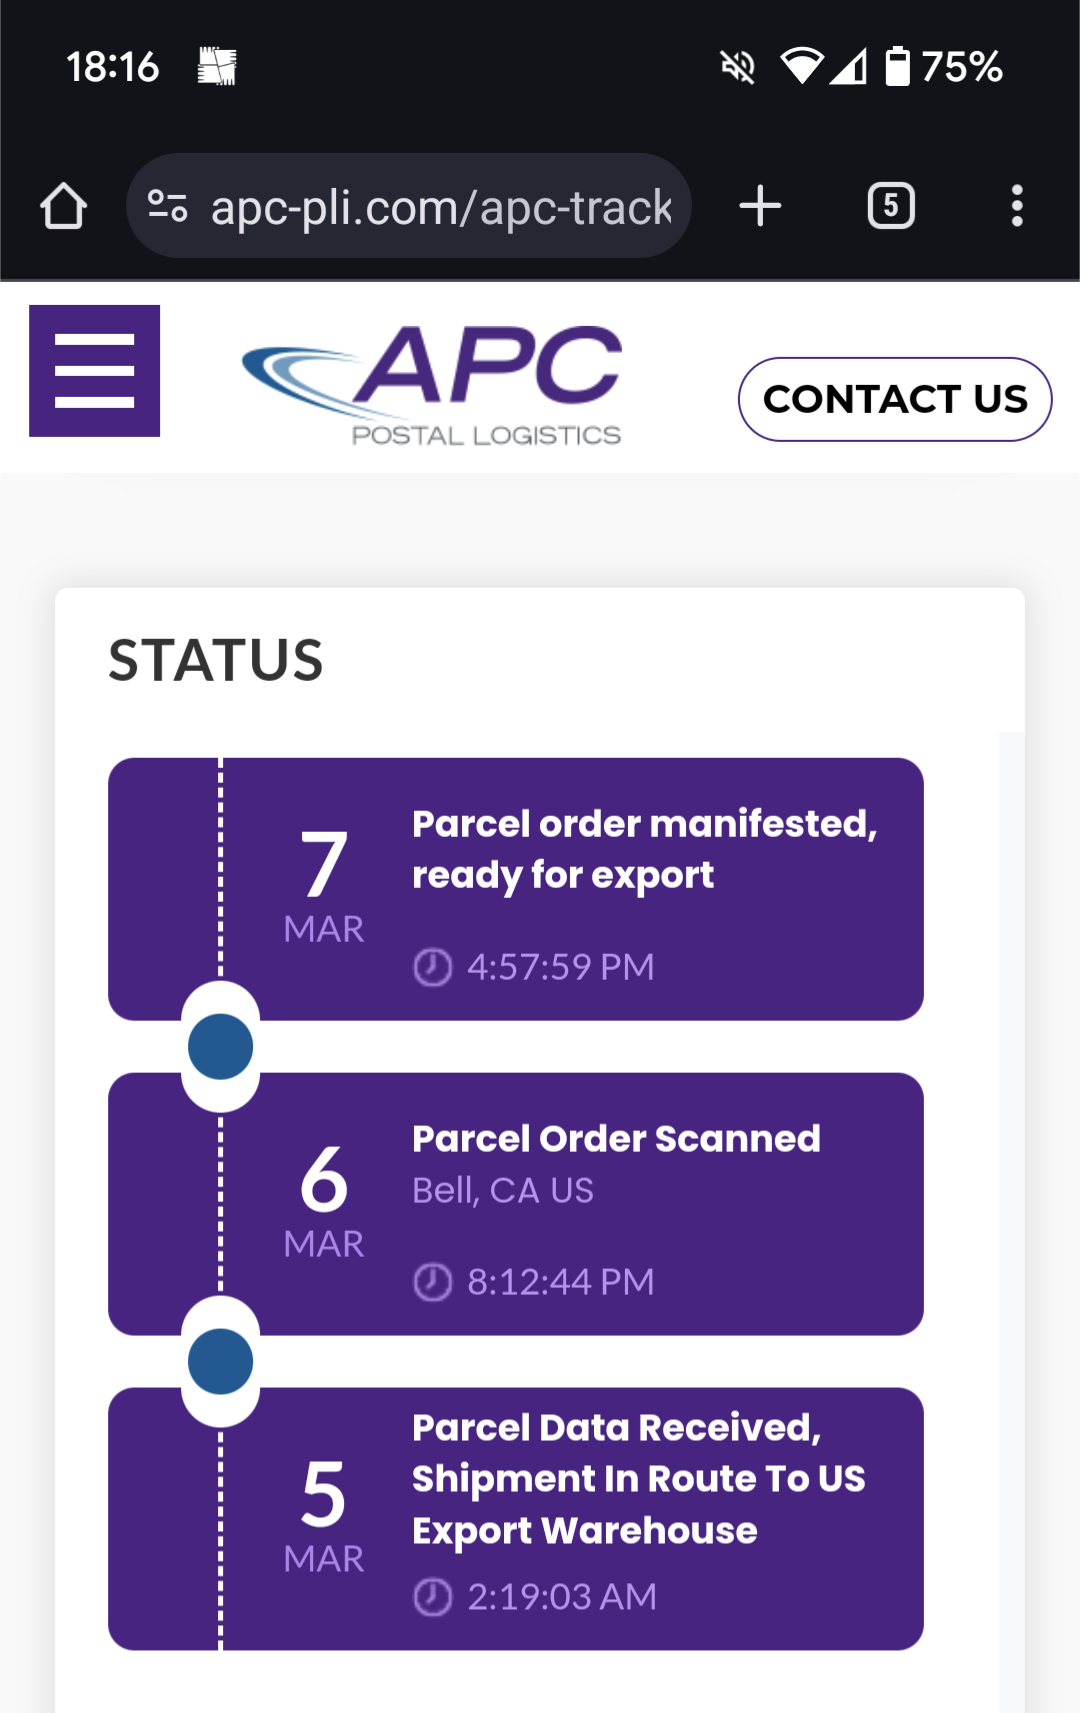Click the CONTACT US button
The height and width of the screenshot is (1713, 1080).
pyautogui.click(x=895, y=399)
